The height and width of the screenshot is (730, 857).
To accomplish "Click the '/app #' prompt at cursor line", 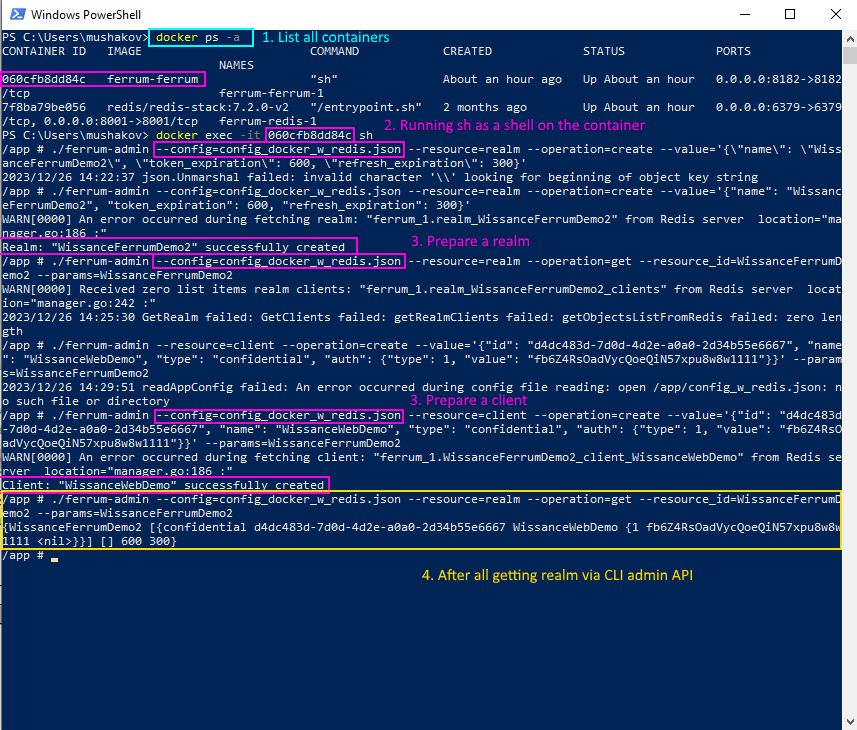I will [x=23, y=555].
